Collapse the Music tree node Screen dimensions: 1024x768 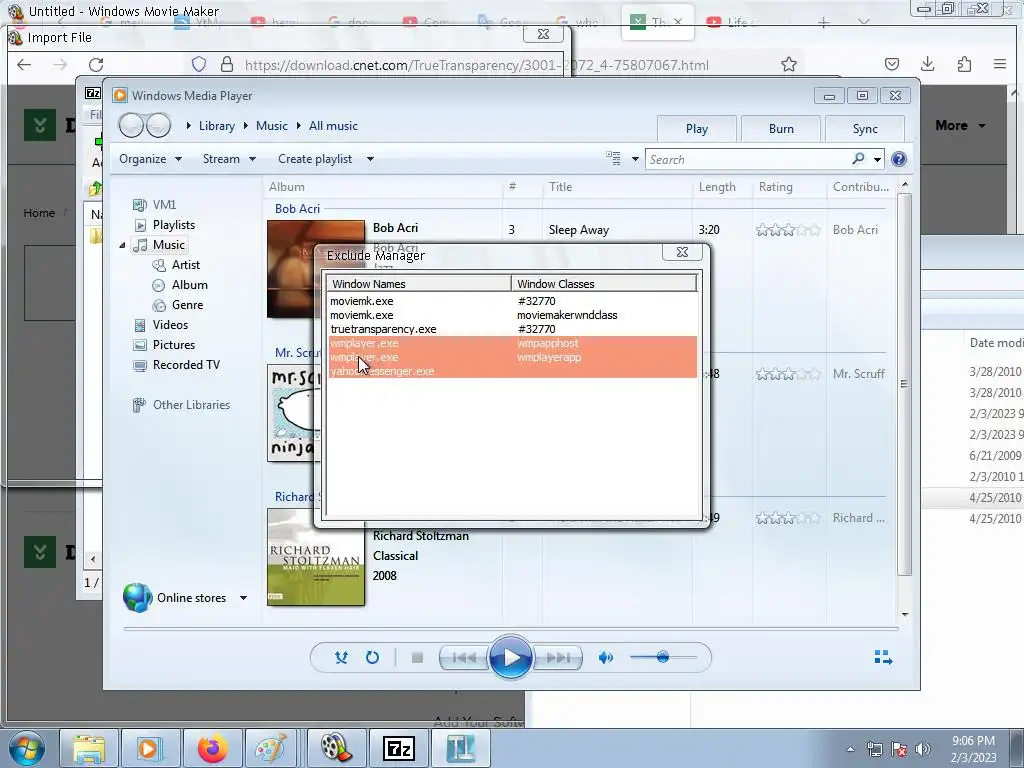(122, 245)
